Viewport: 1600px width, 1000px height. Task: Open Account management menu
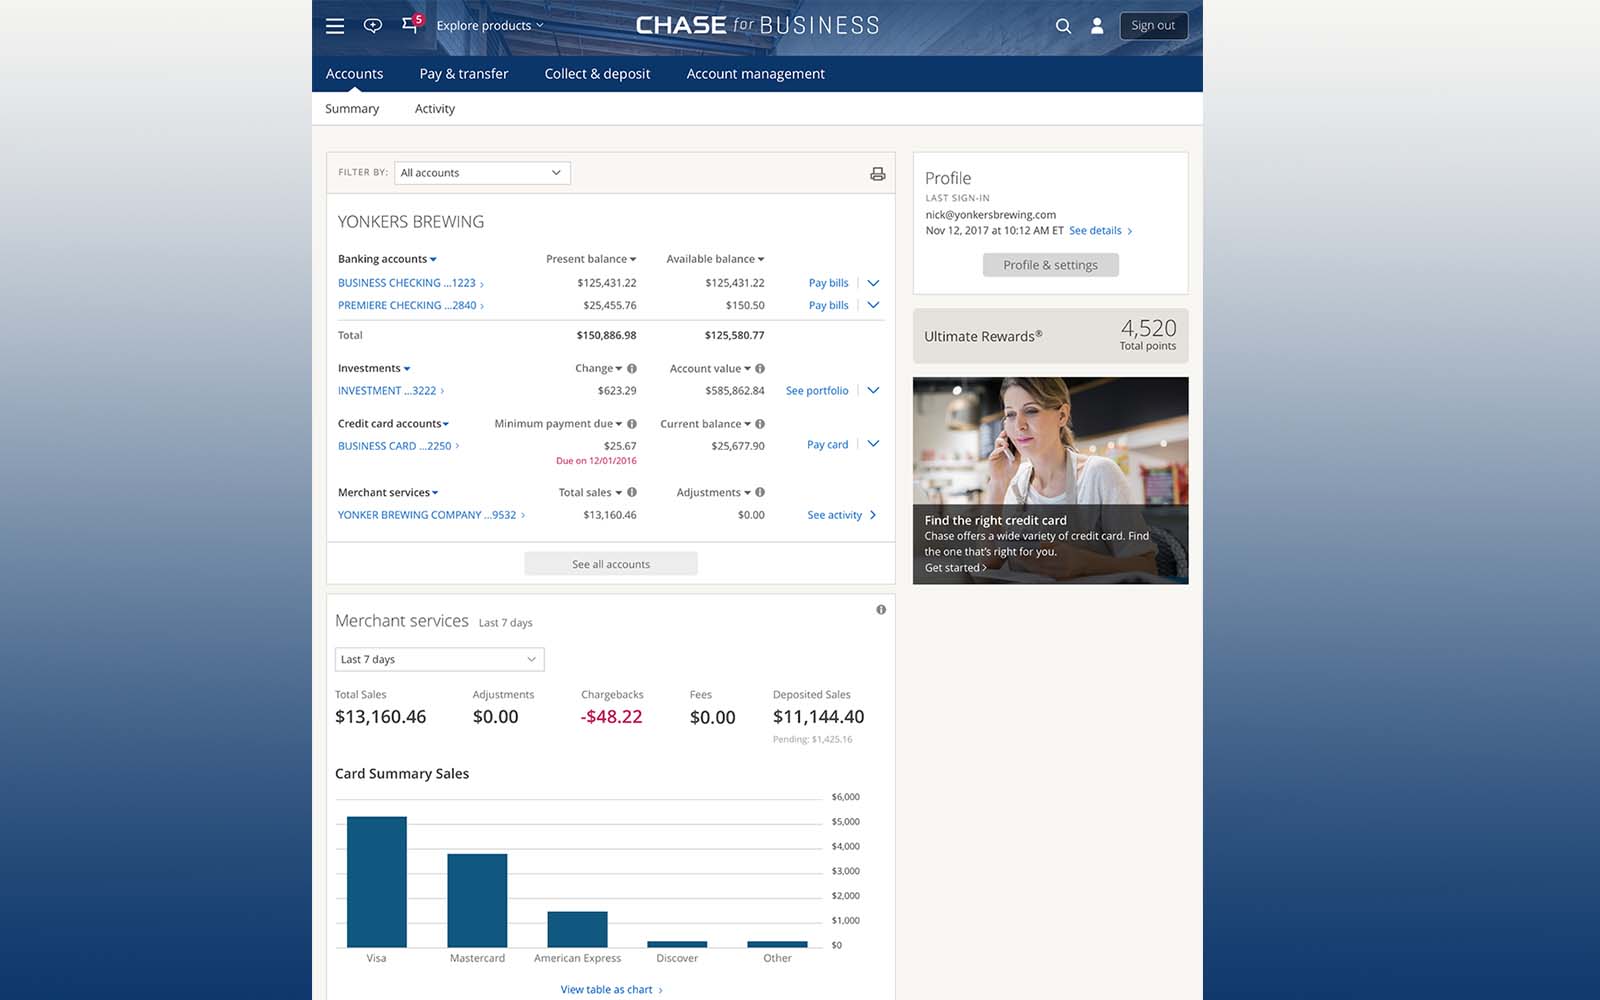point(755,74)
